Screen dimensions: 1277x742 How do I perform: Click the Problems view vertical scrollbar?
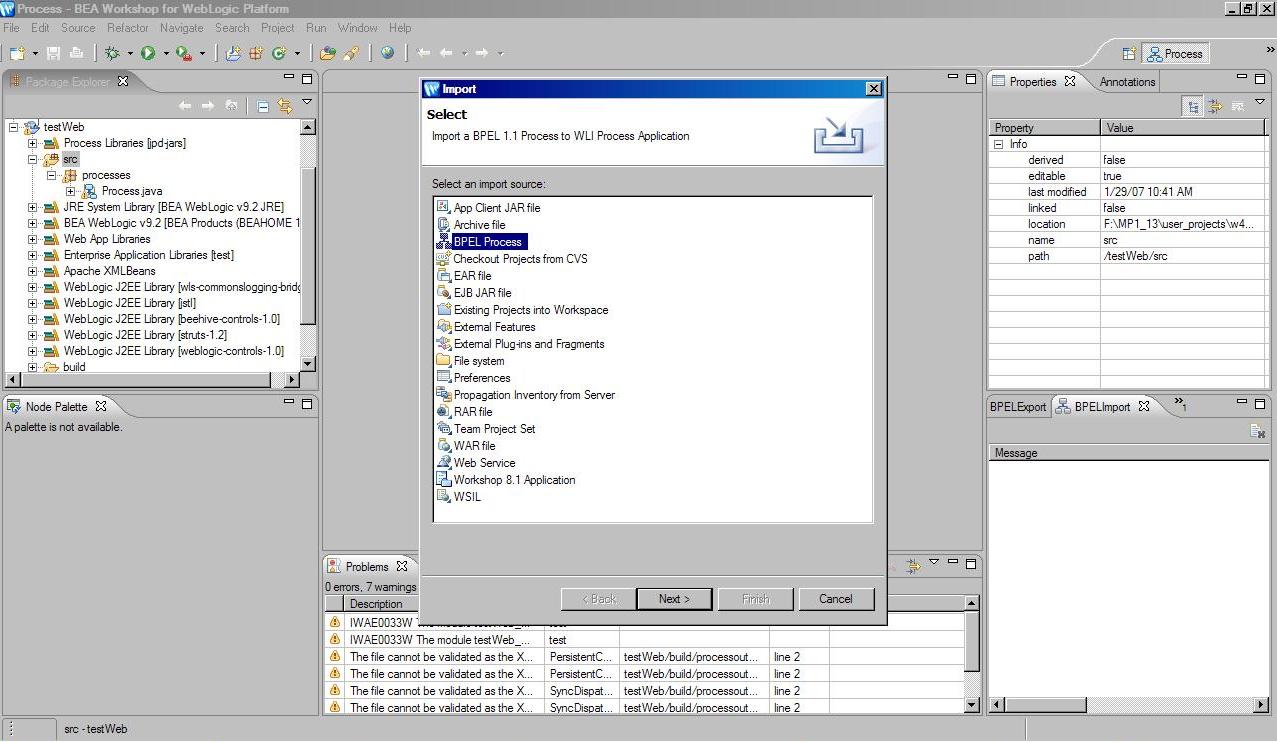(971, 654)
